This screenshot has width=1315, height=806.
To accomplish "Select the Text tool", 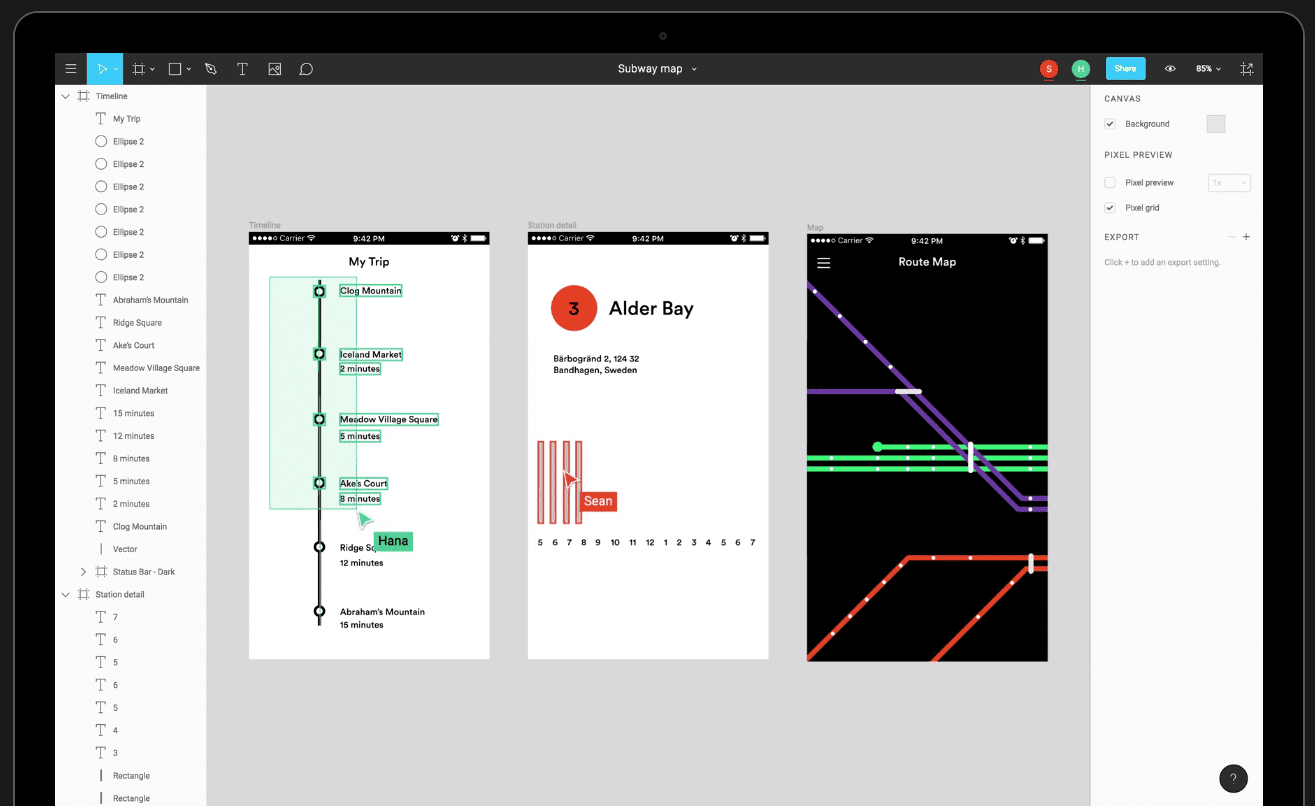I will point(242,69).
